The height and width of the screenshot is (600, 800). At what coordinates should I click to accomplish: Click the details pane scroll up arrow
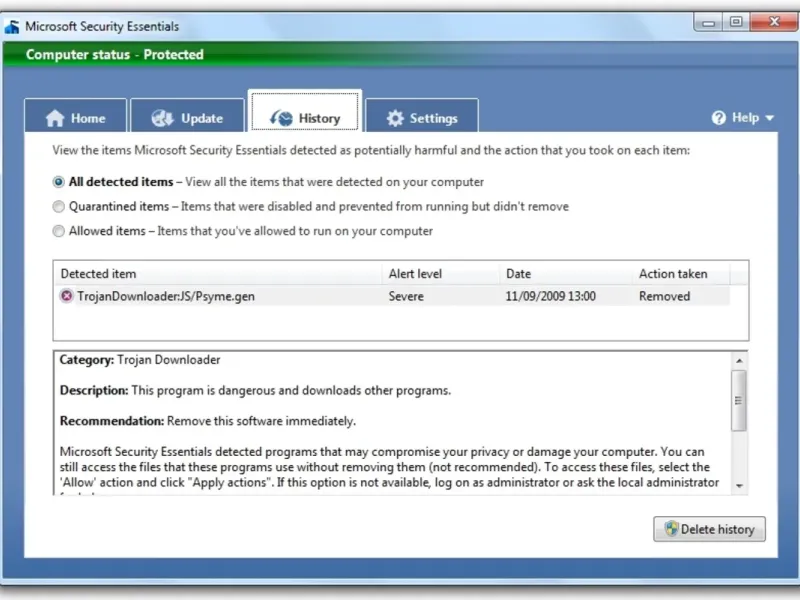pyautogui.click(x=739, y=361)
